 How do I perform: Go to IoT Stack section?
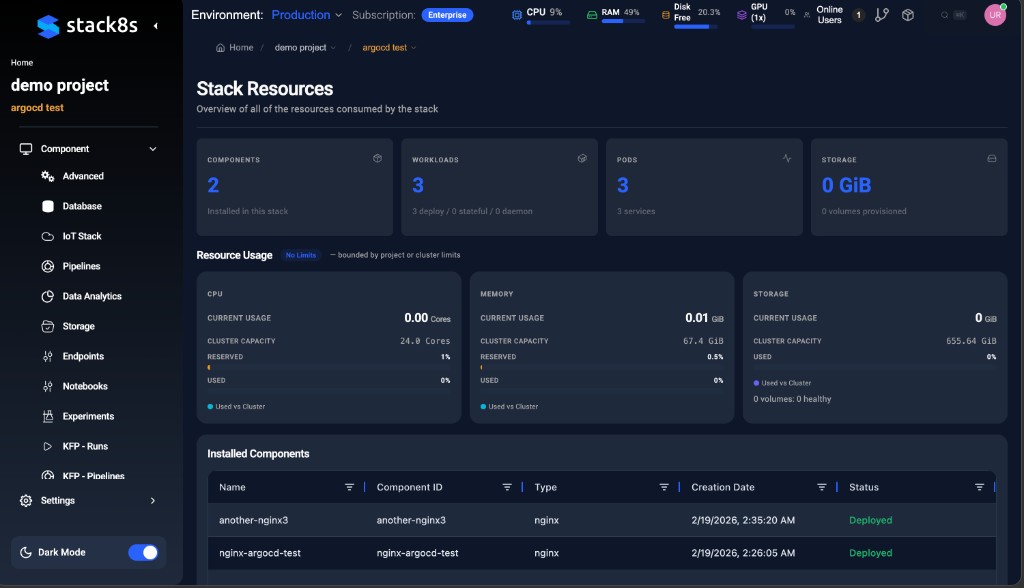coord(82,236)
